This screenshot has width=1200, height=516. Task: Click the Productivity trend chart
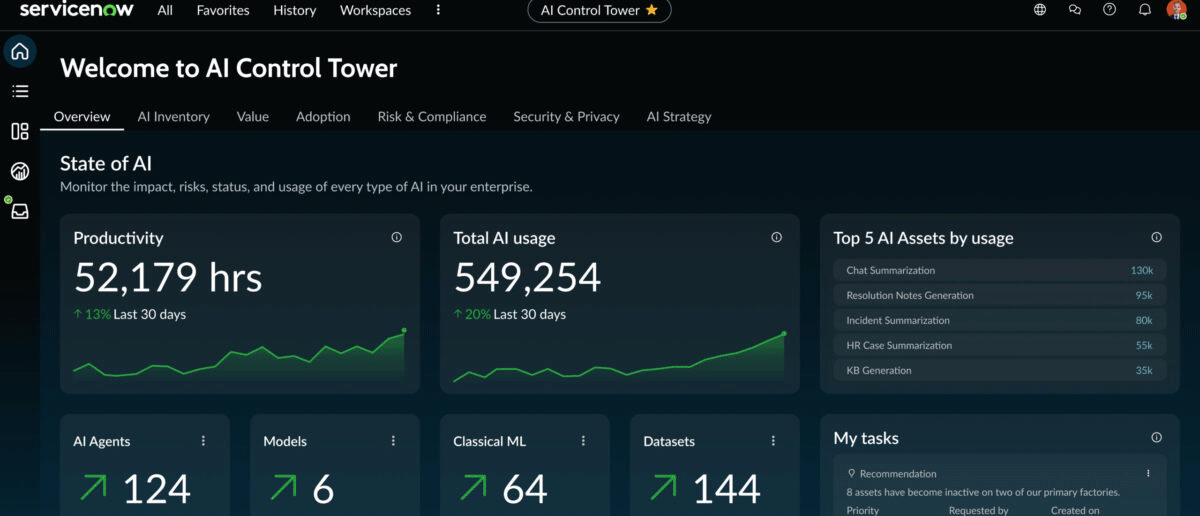tap(239, 353)
